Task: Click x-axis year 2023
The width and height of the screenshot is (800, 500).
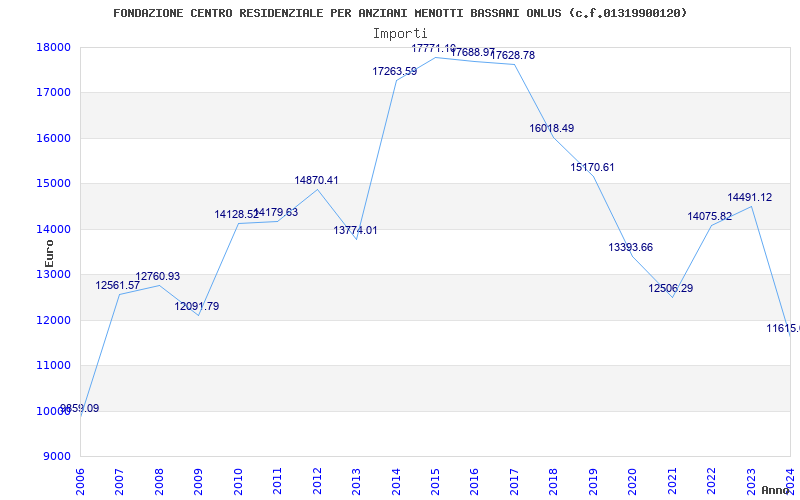Action: point(751,482)
